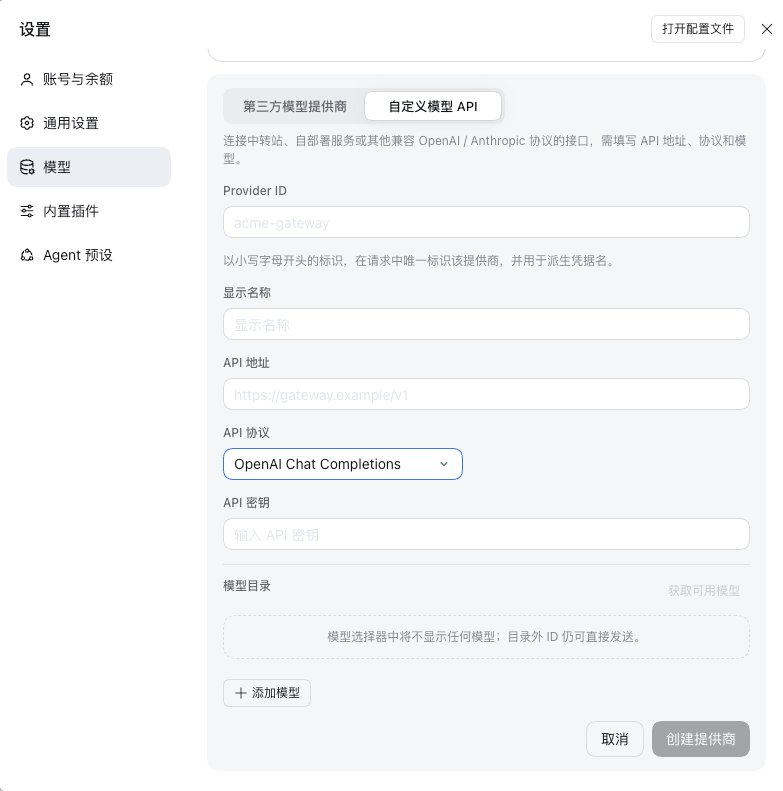Screen dimensions: 783x791
Task: Click the API 密钥 label
Action: click(x=246, y=503)
